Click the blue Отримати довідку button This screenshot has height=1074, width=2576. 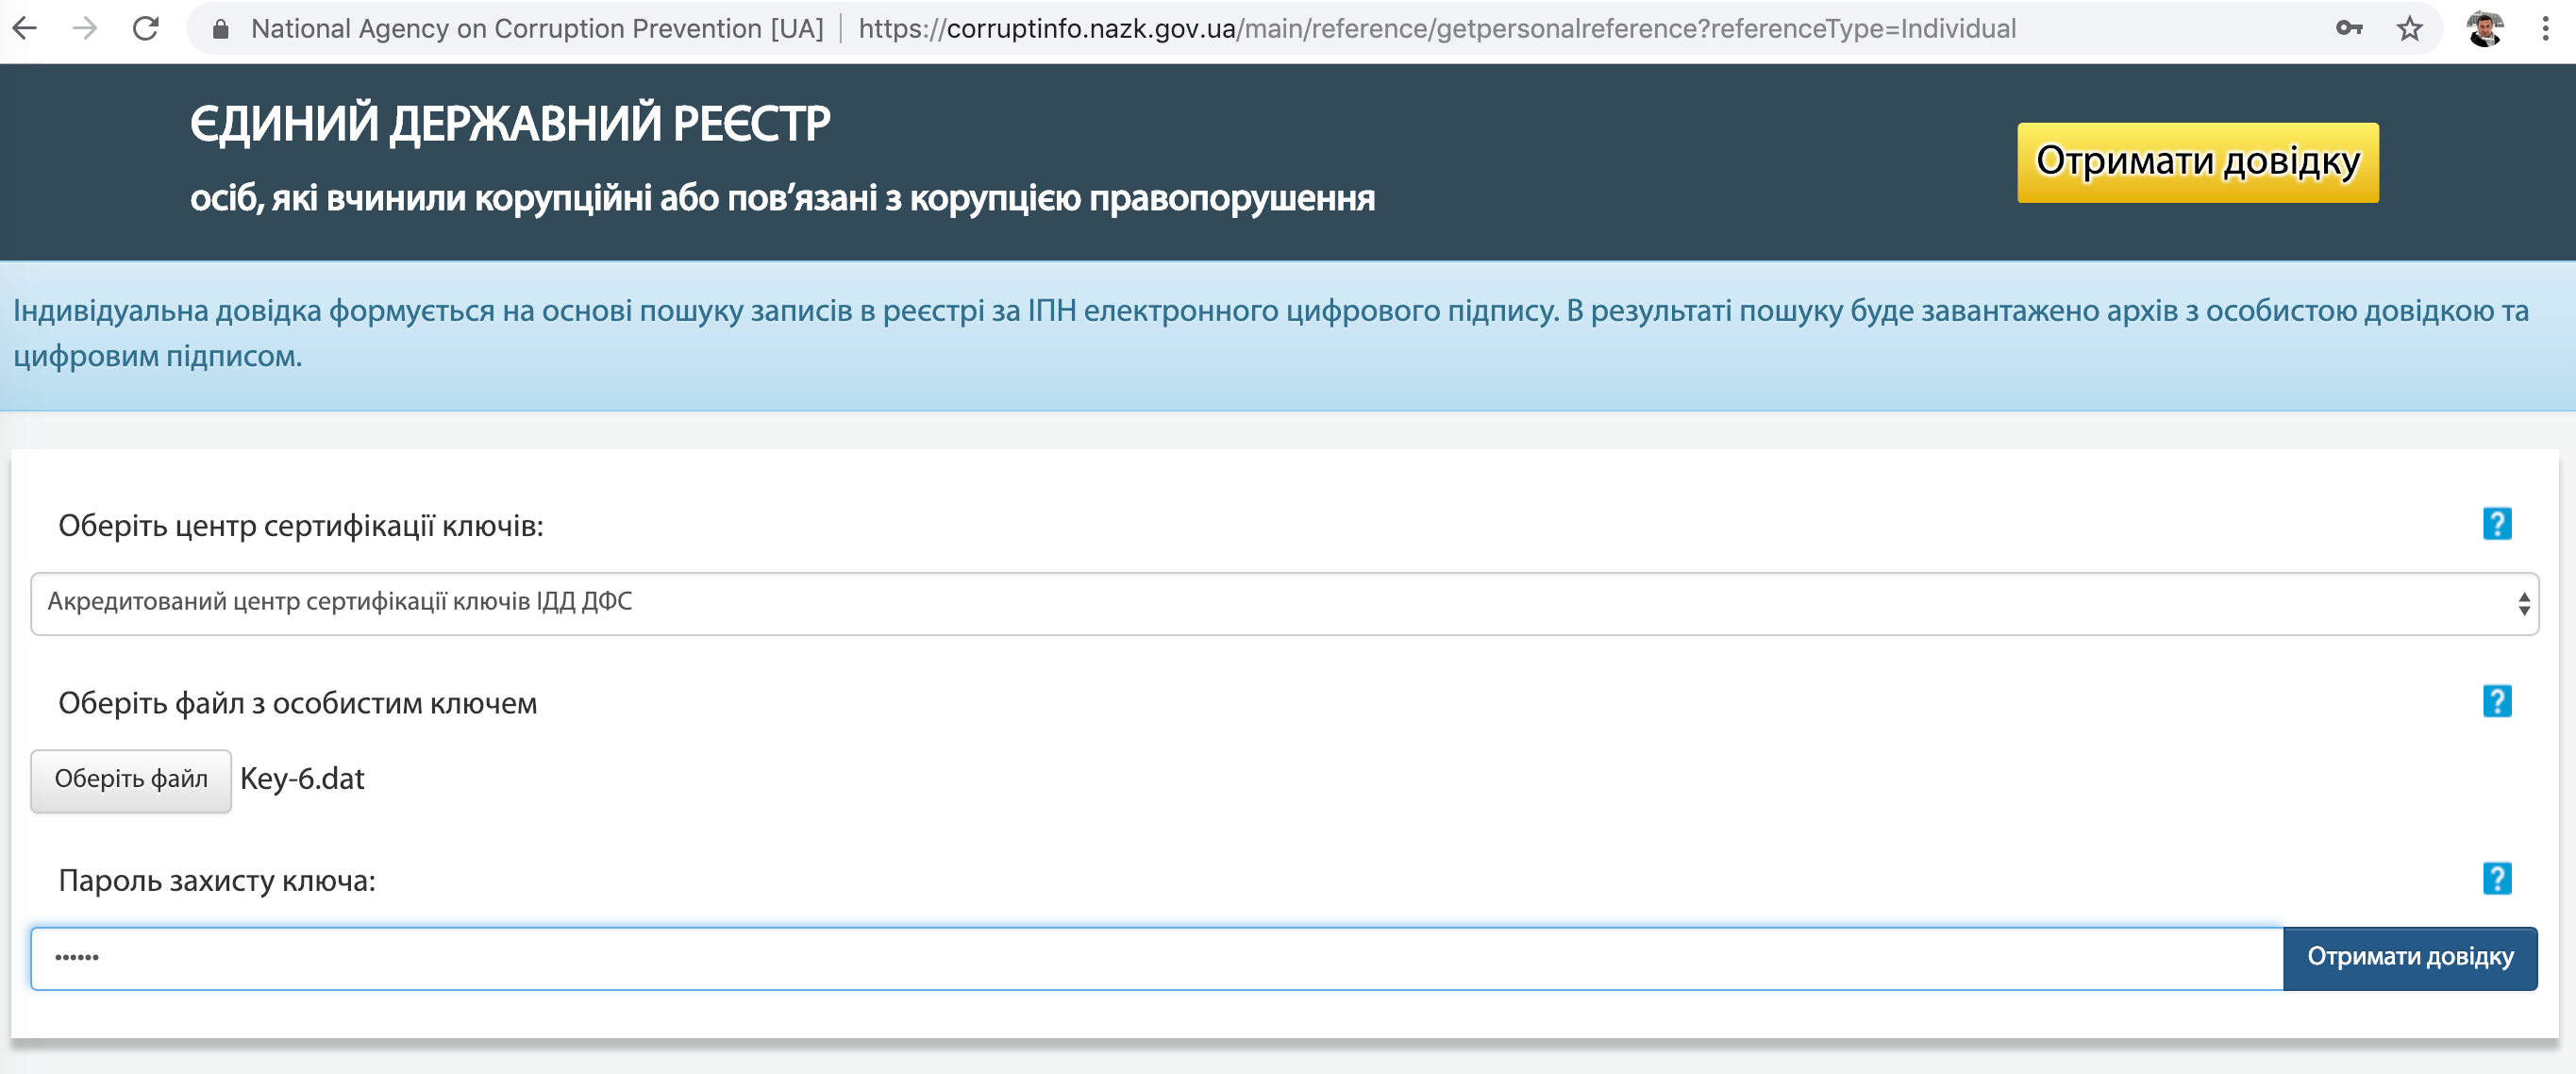pyautogui.click(x=2410, y=958)
